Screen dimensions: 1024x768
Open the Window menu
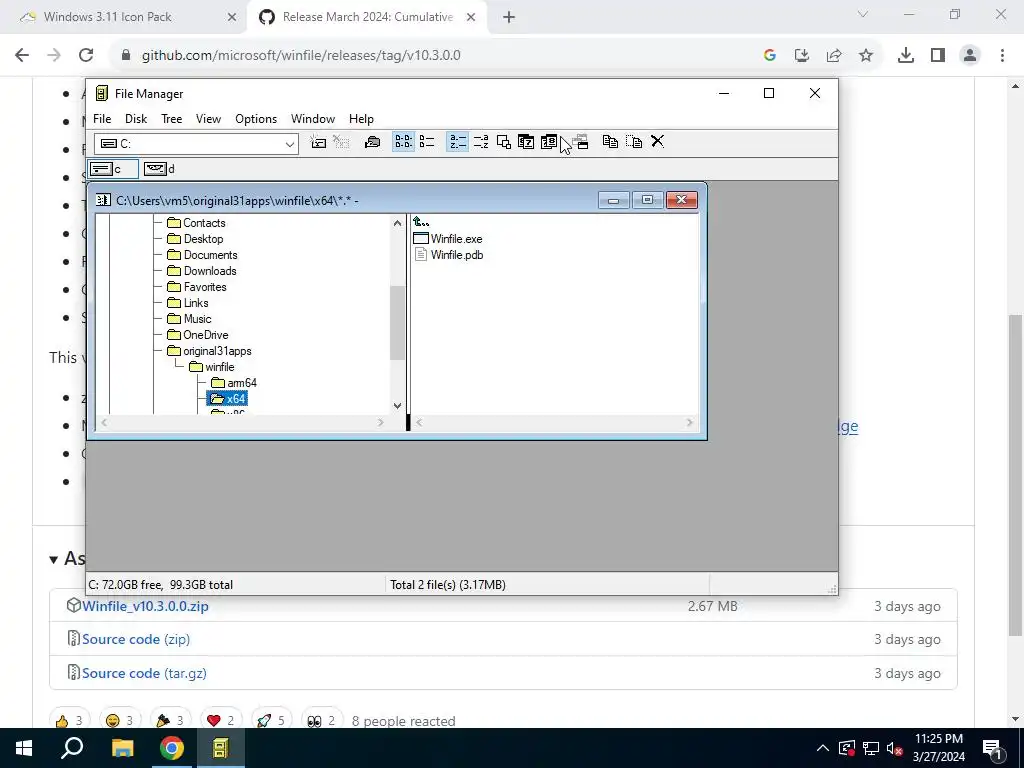coord(313,119)
